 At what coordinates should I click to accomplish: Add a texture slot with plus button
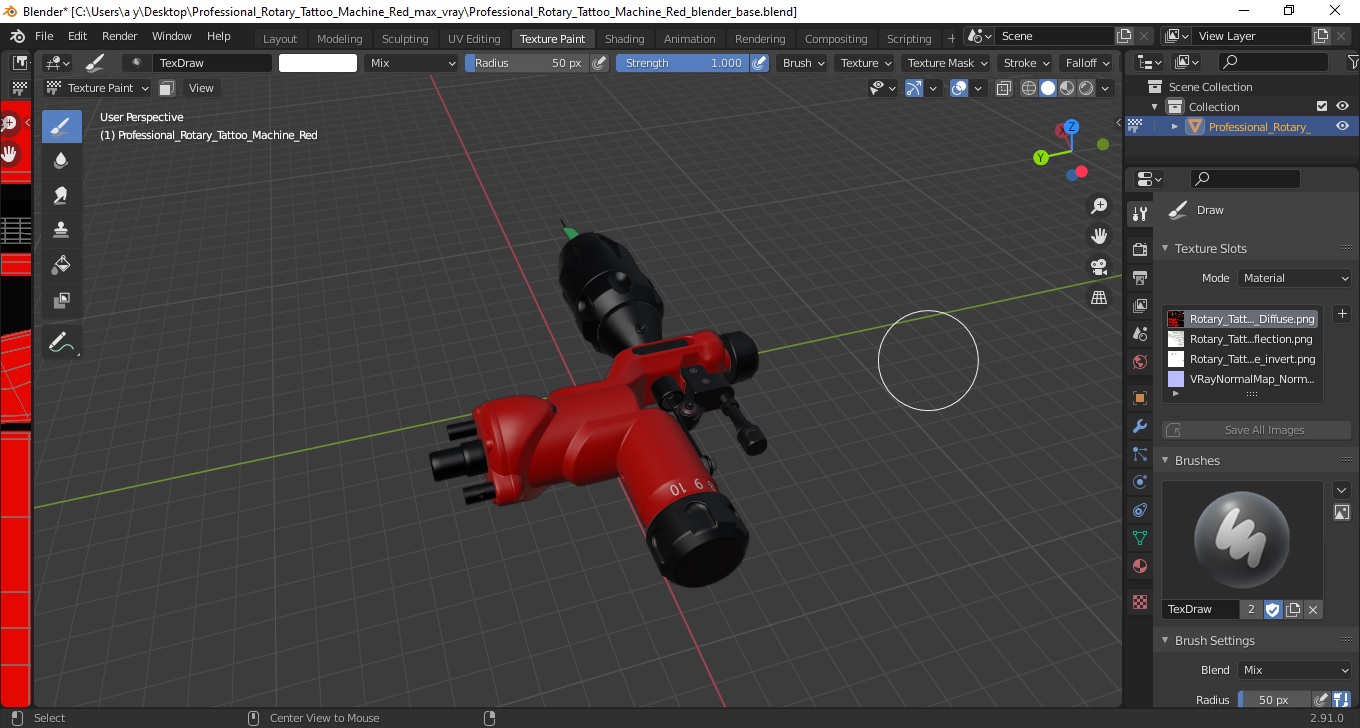[1342, 314]
